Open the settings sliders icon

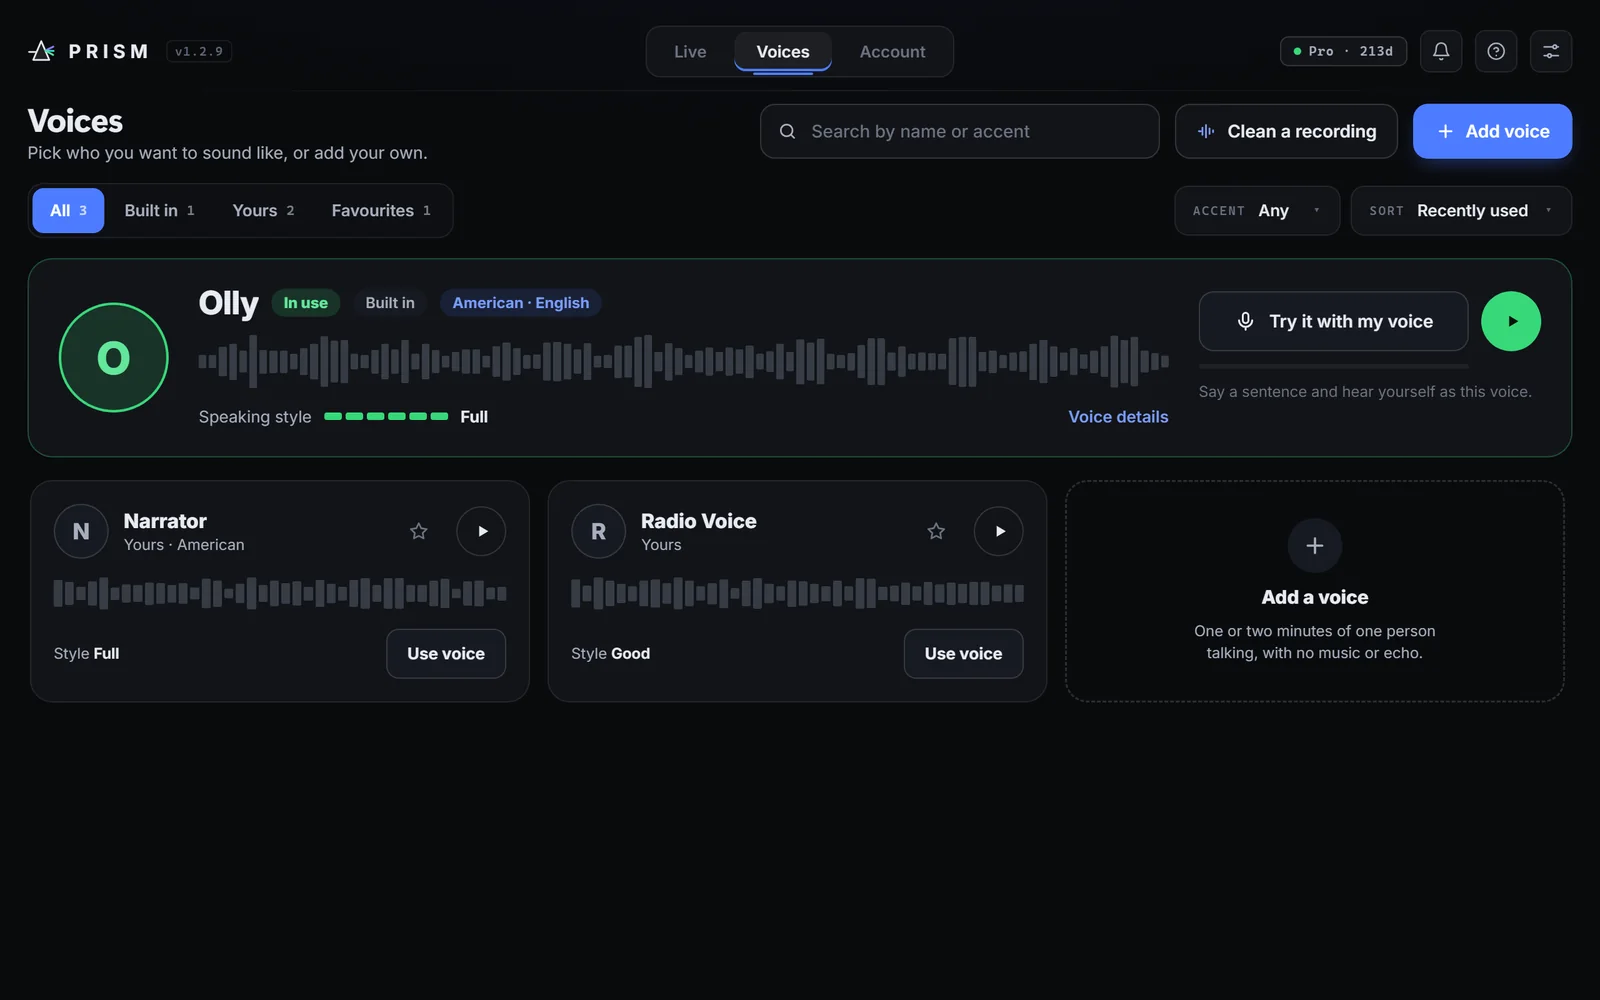click(x=1551, y=51)
